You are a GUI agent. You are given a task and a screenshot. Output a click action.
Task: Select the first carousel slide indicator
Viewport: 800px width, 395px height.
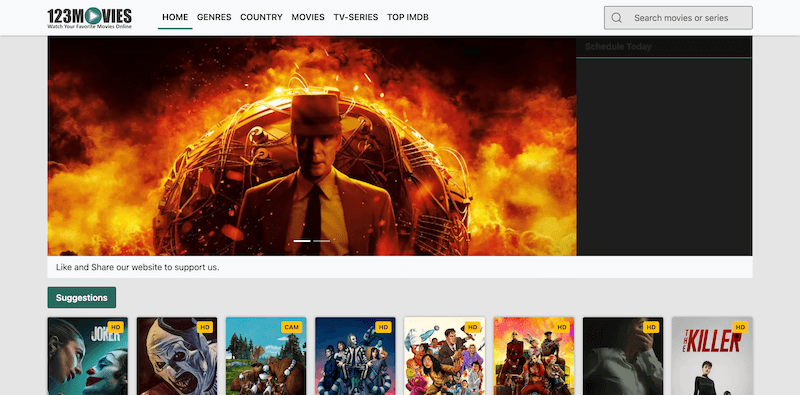[x=302, y=240]
